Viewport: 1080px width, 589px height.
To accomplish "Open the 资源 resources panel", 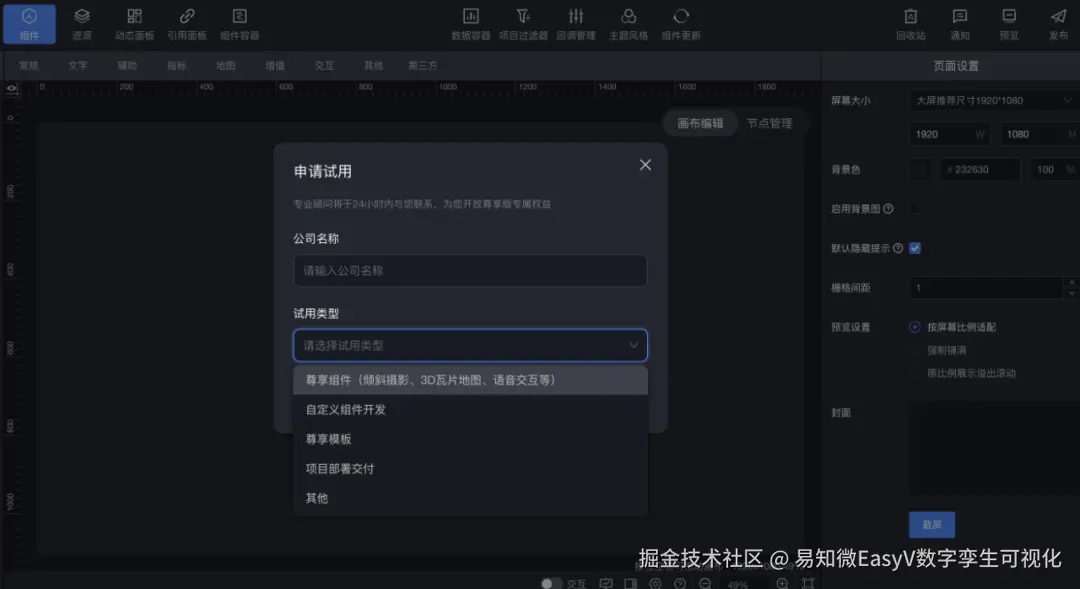I will point(82,24).
